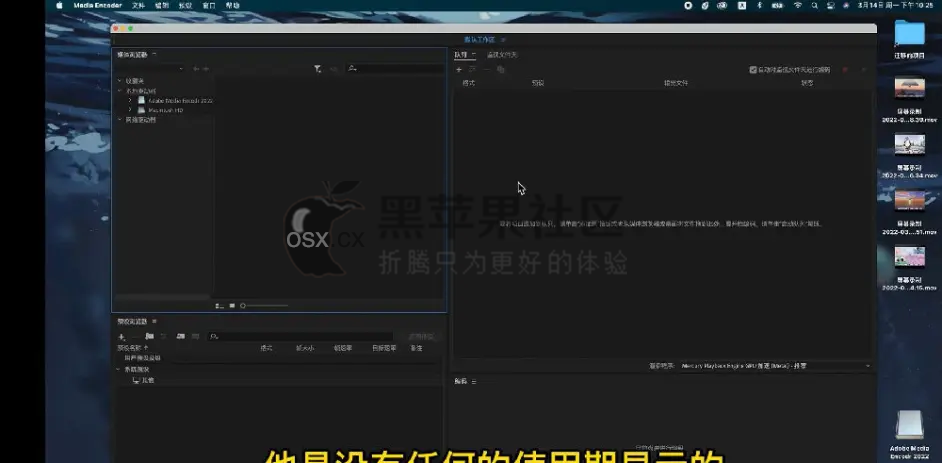Collapse the 网络驱动器 (Network Drives) section
The width and height of the screenshot is (942, 463).
[x=120, y=120]
